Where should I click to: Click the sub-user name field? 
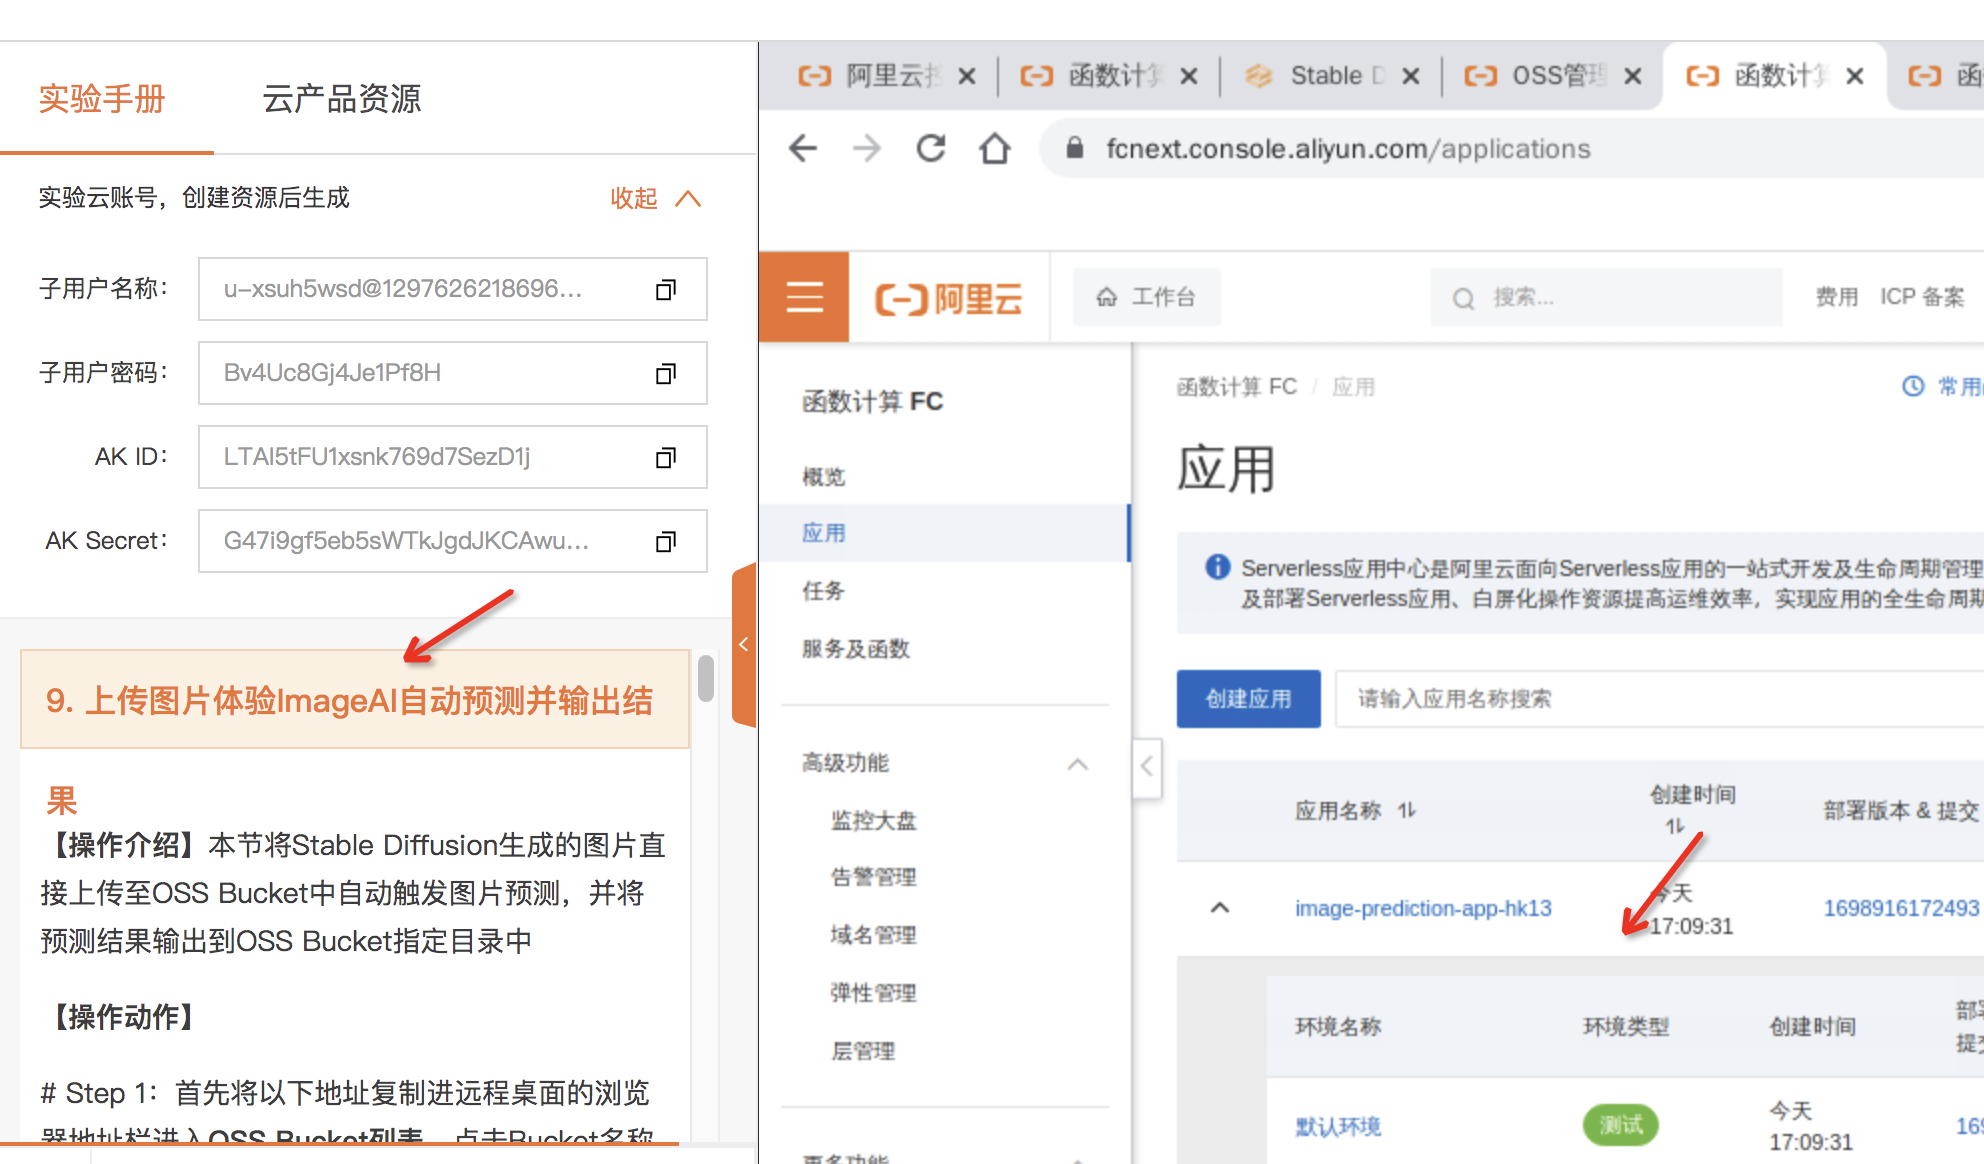(453, 289)
